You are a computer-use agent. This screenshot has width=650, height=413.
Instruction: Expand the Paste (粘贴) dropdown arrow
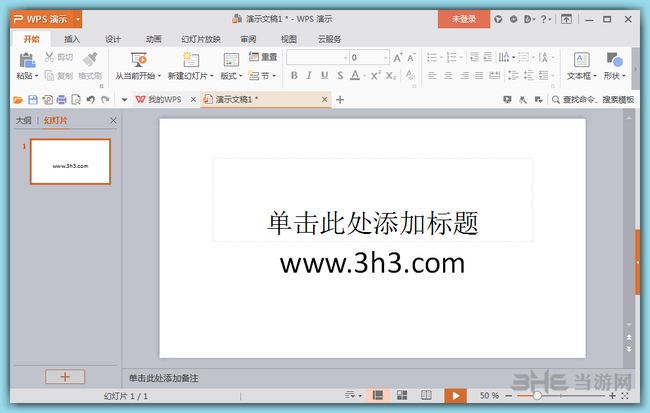pos(36,76)
